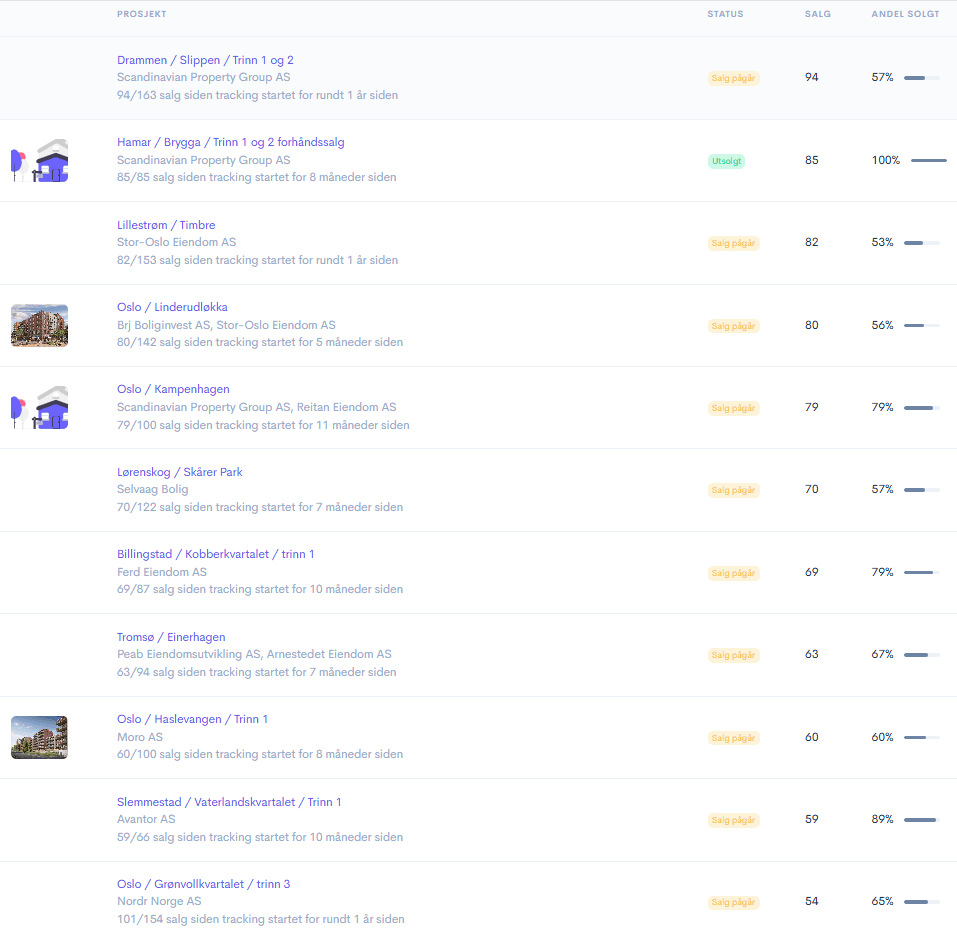Select the developer text 'Moro AS'
This screenshot has width=957, height=933.
point(140,737)
